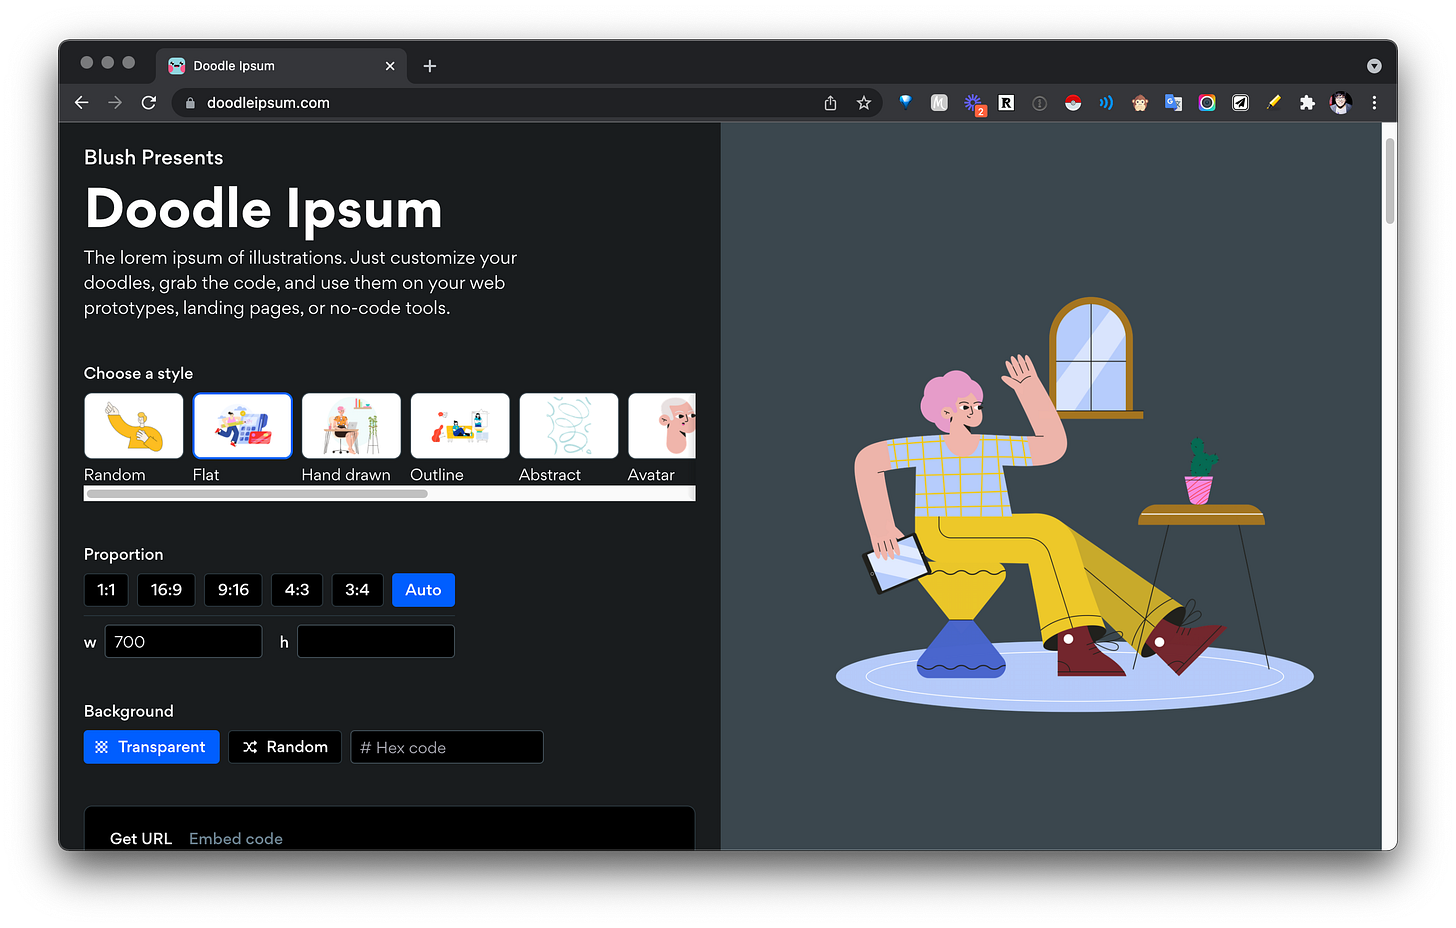Select the Random background option

[x=285, y=747]
